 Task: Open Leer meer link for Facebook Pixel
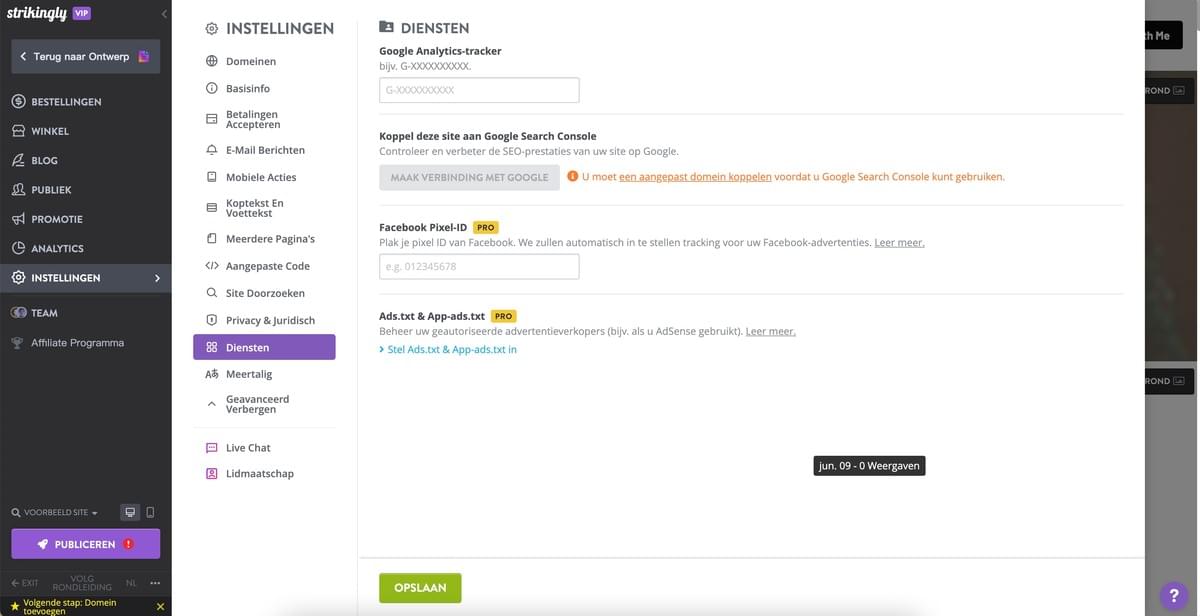pos(899,243)
